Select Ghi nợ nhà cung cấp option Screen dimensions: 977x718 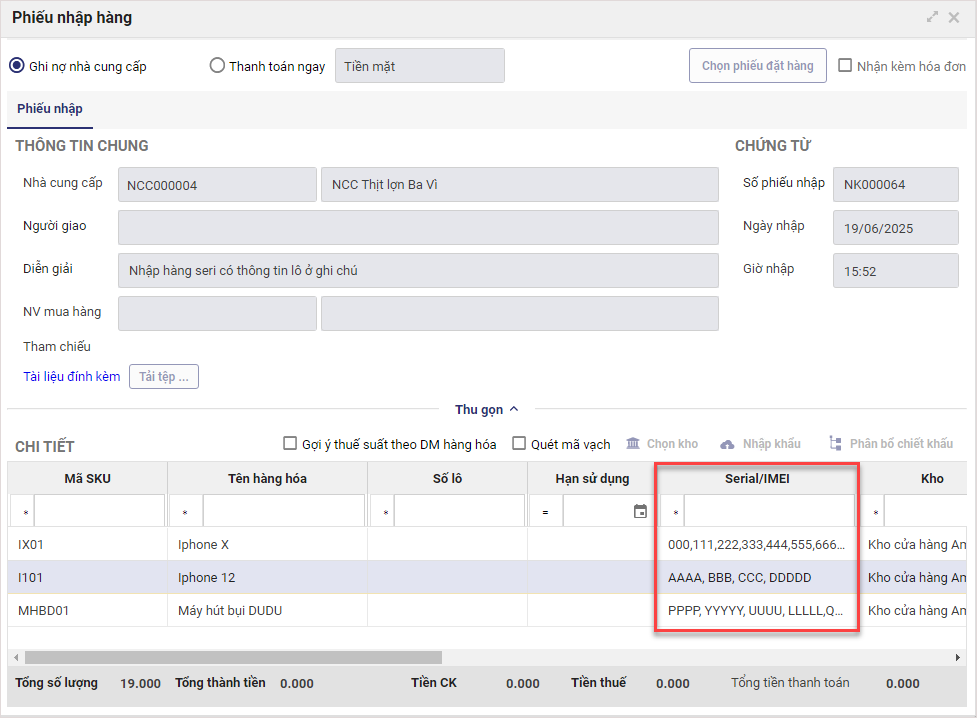coord(17,66)
